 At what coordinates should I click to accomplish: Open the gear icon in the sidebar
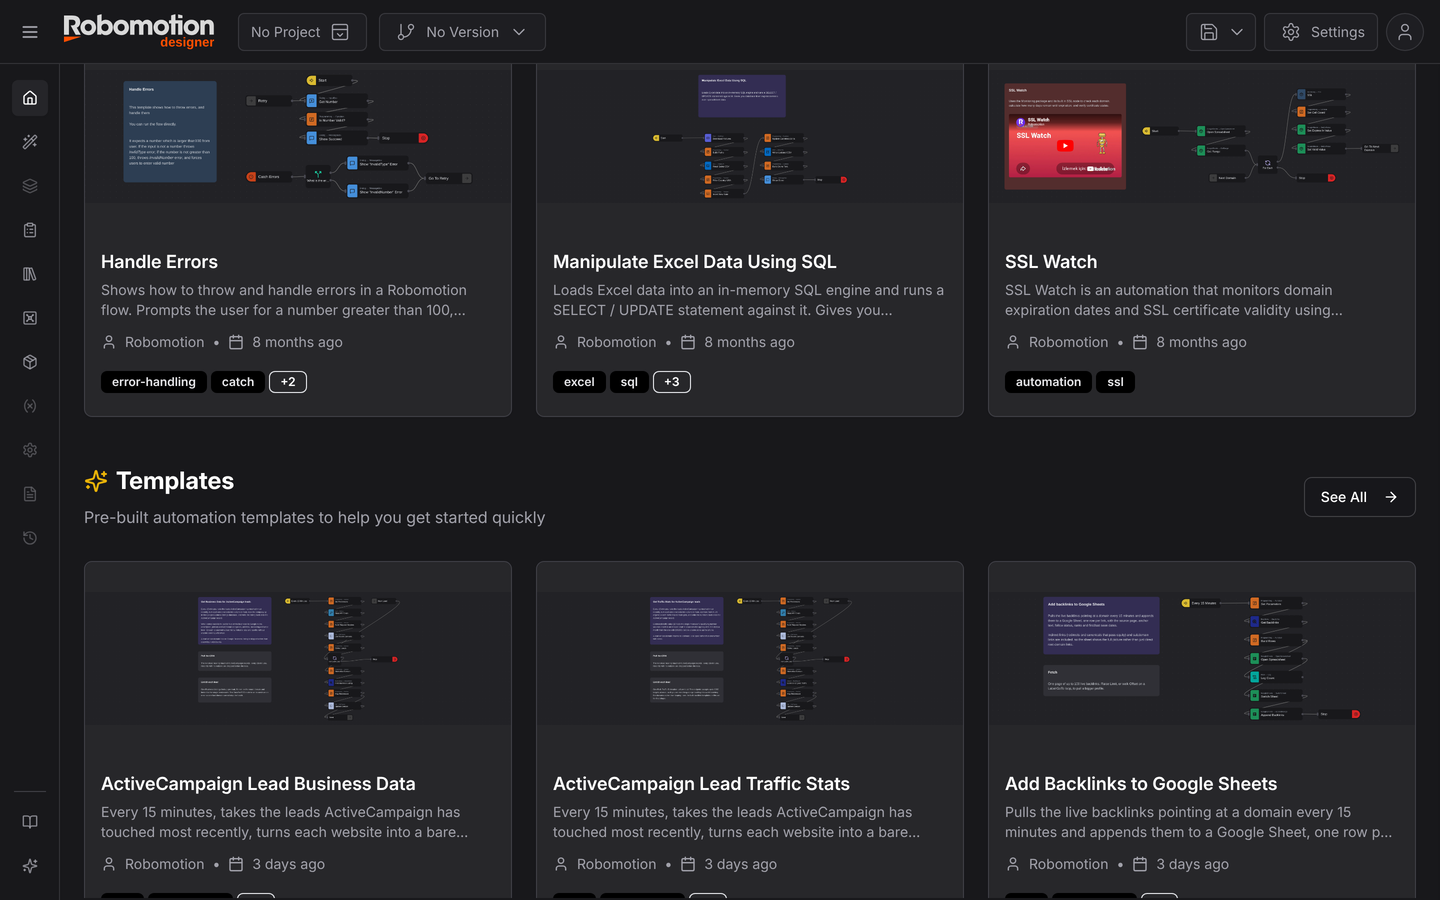click(x=30, y=450)
